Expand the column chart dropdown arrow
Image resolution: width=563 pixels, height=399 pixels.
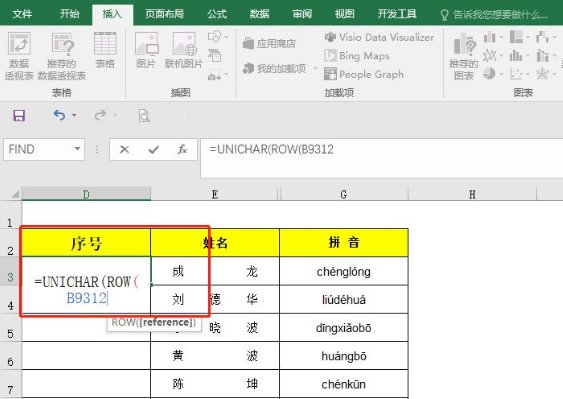pyautogui.click(x=501, y=37)
